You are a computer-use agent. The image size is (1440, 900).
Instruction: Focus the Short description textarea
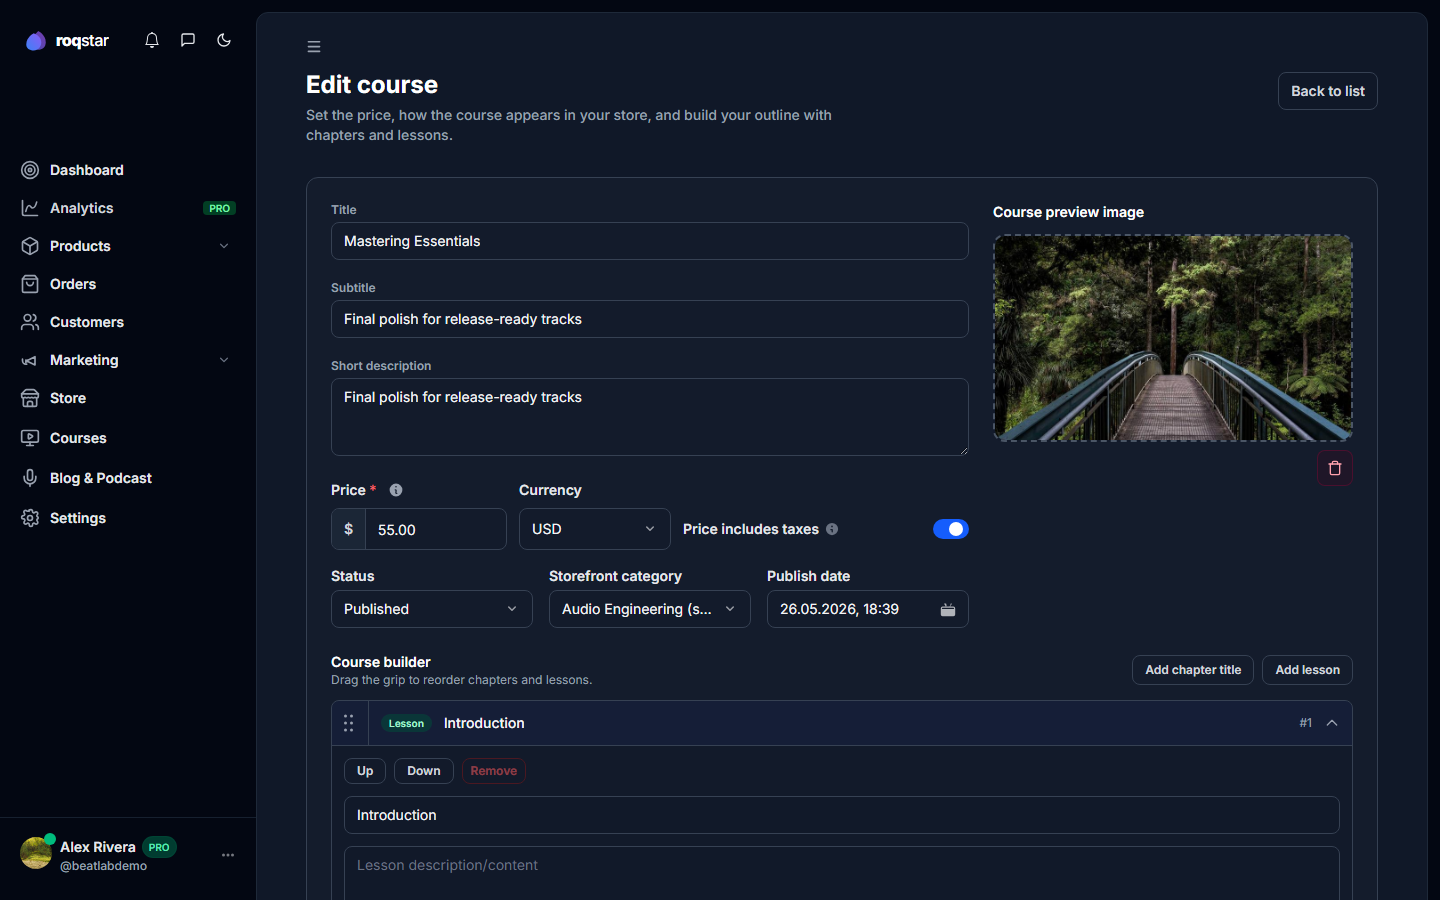[x=650, y=417]
